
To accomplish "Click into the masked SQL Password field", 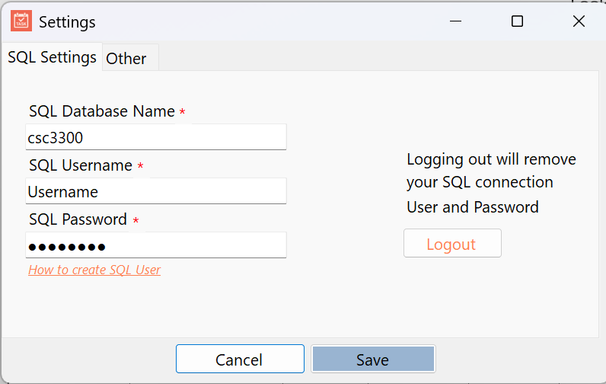I will (x=156, y=245).
